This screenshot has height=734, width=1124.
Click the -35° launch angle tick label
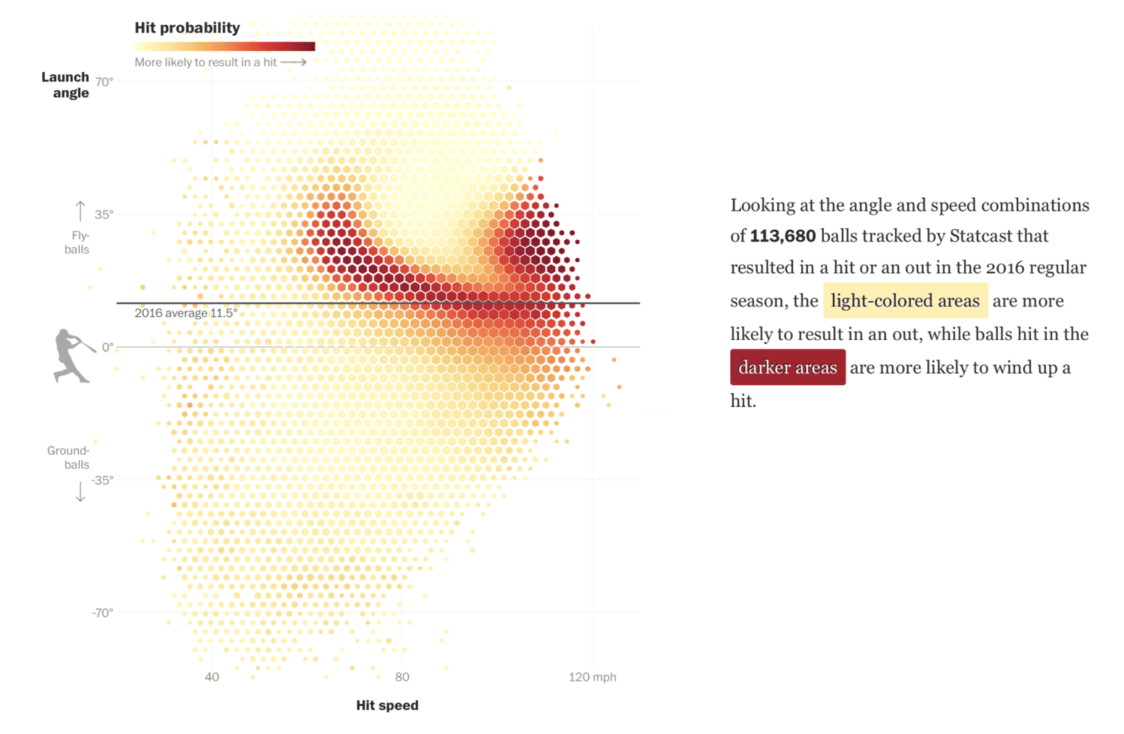point(101,479)
